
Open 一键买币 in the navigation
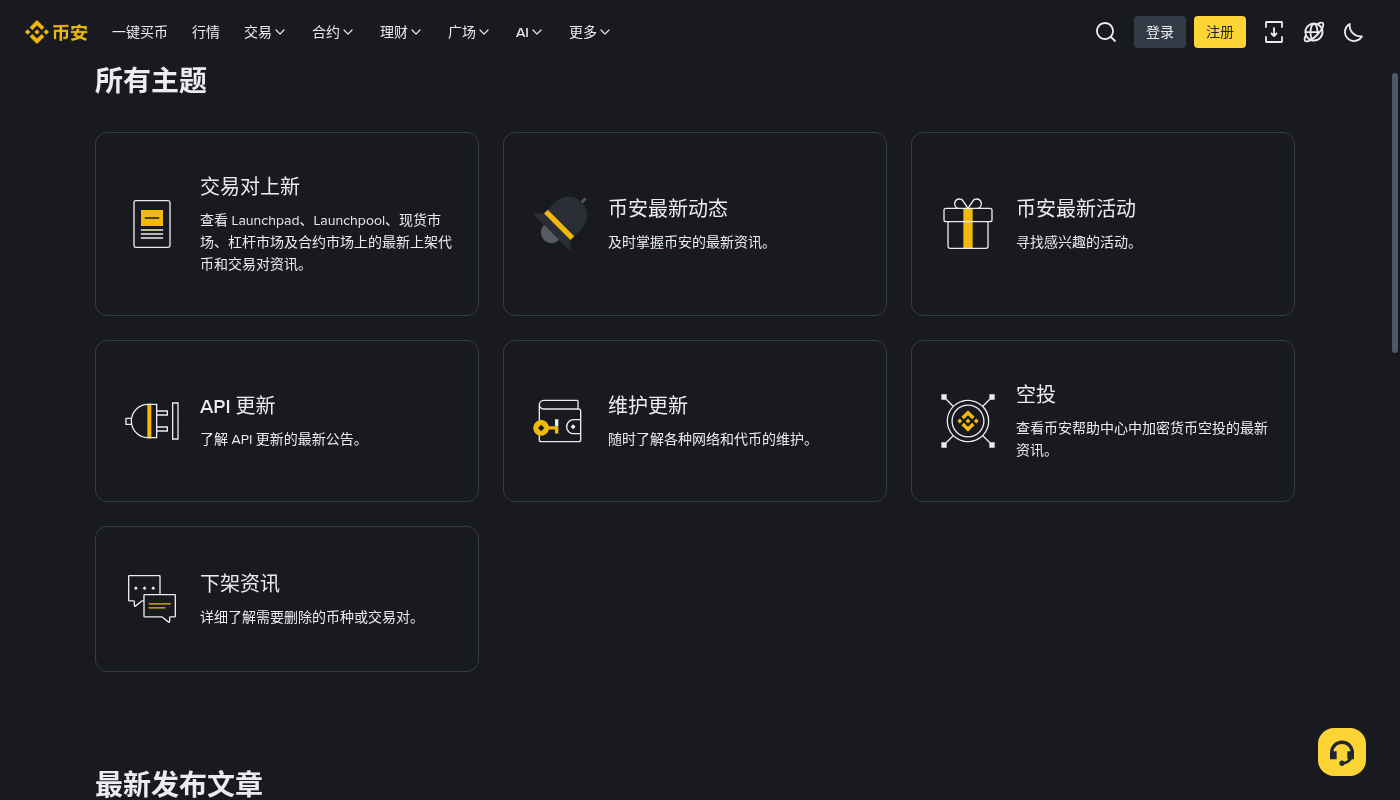coord(140,32)
